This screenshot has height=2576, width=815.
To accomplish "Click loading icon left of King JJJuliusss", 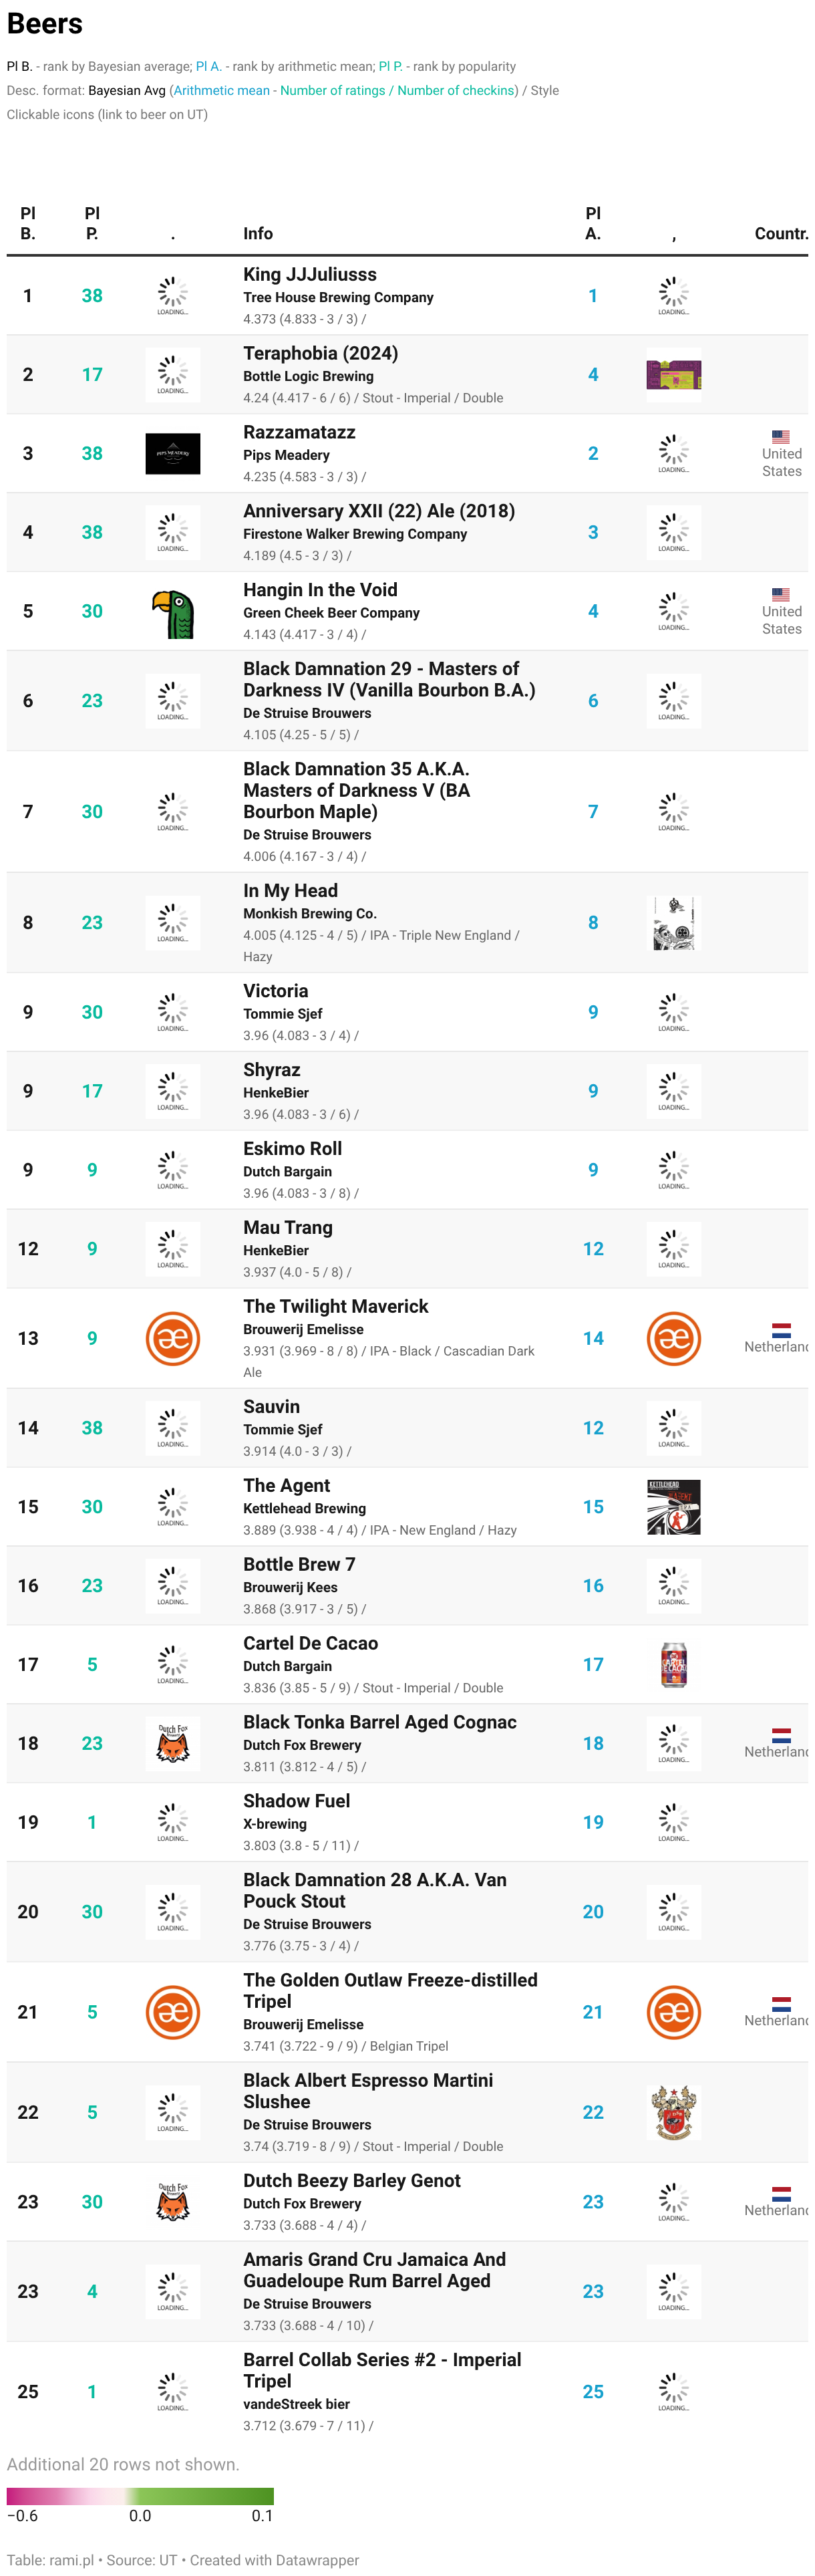I will pyautogui.click(x=173, y=296).
